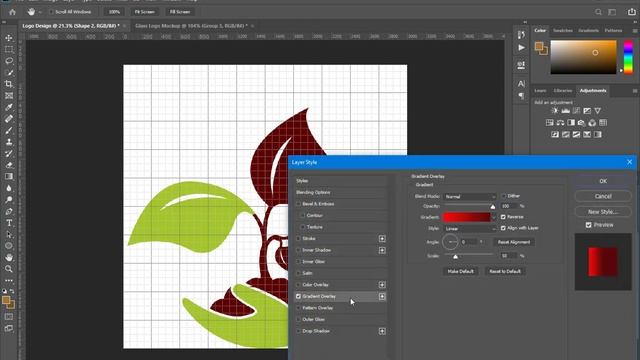
Task: Select the Rectangular Marquee tool
Action: [9, 49]
